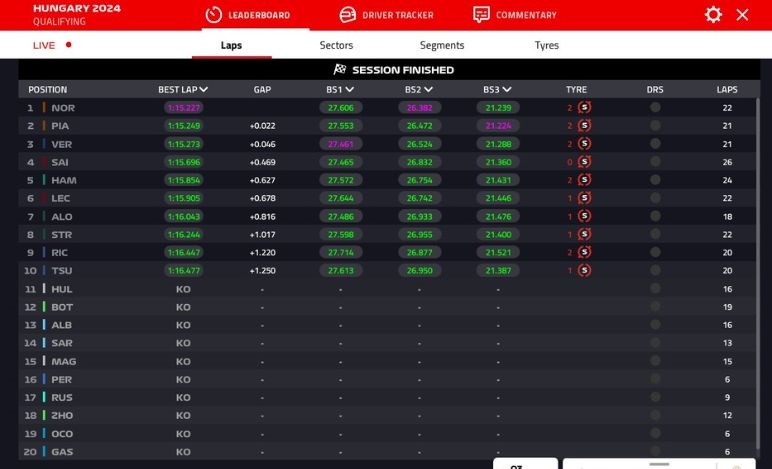772x469 pixels.
Task: Click the DRS indicator for HAM
Action: (x=655, y=180)
